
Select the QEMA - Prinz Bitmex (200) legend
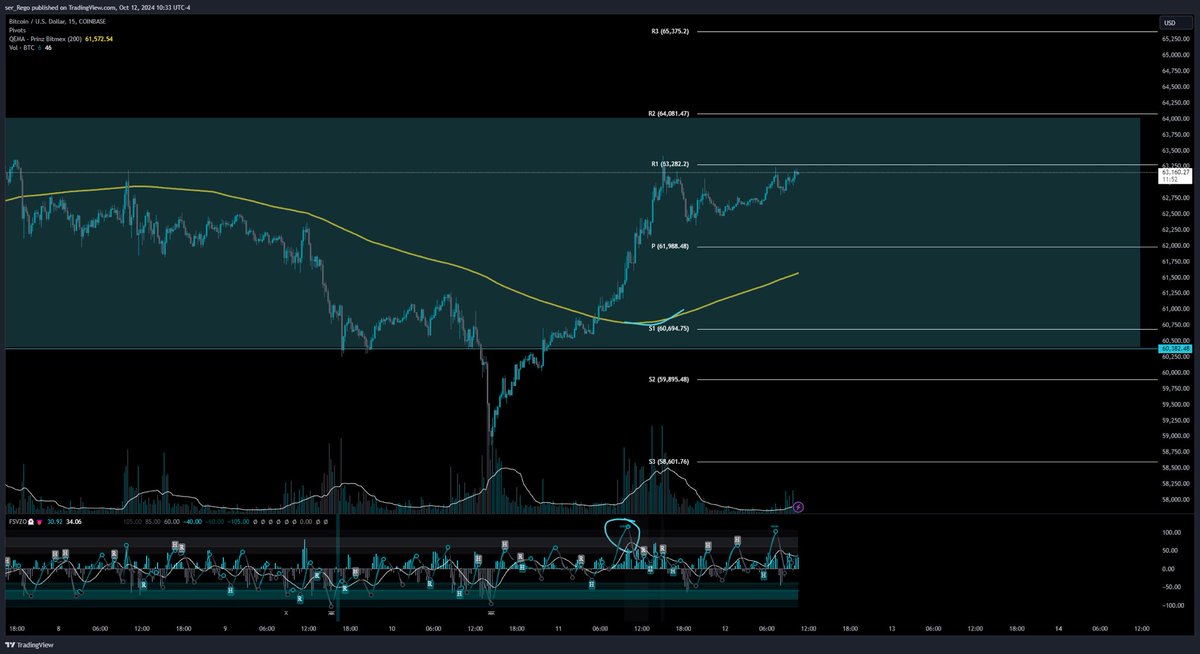pos(46,39)
